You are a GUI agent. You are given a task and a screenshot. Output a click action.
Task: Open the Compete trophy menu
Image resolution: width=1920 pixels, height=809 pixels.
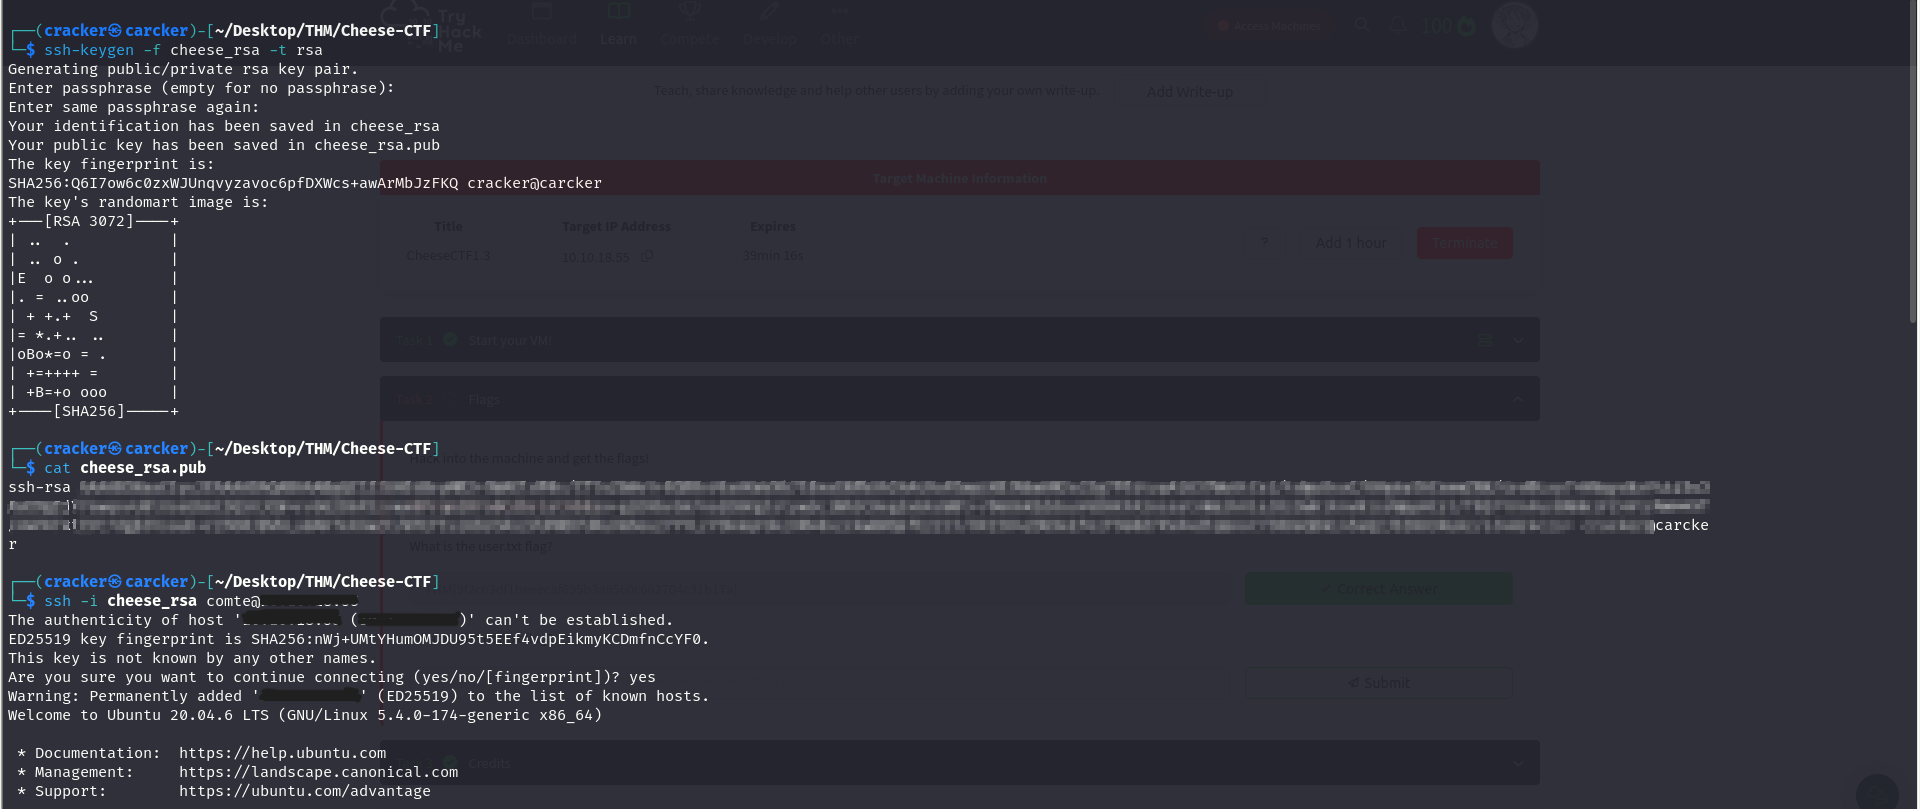(689, 13)
